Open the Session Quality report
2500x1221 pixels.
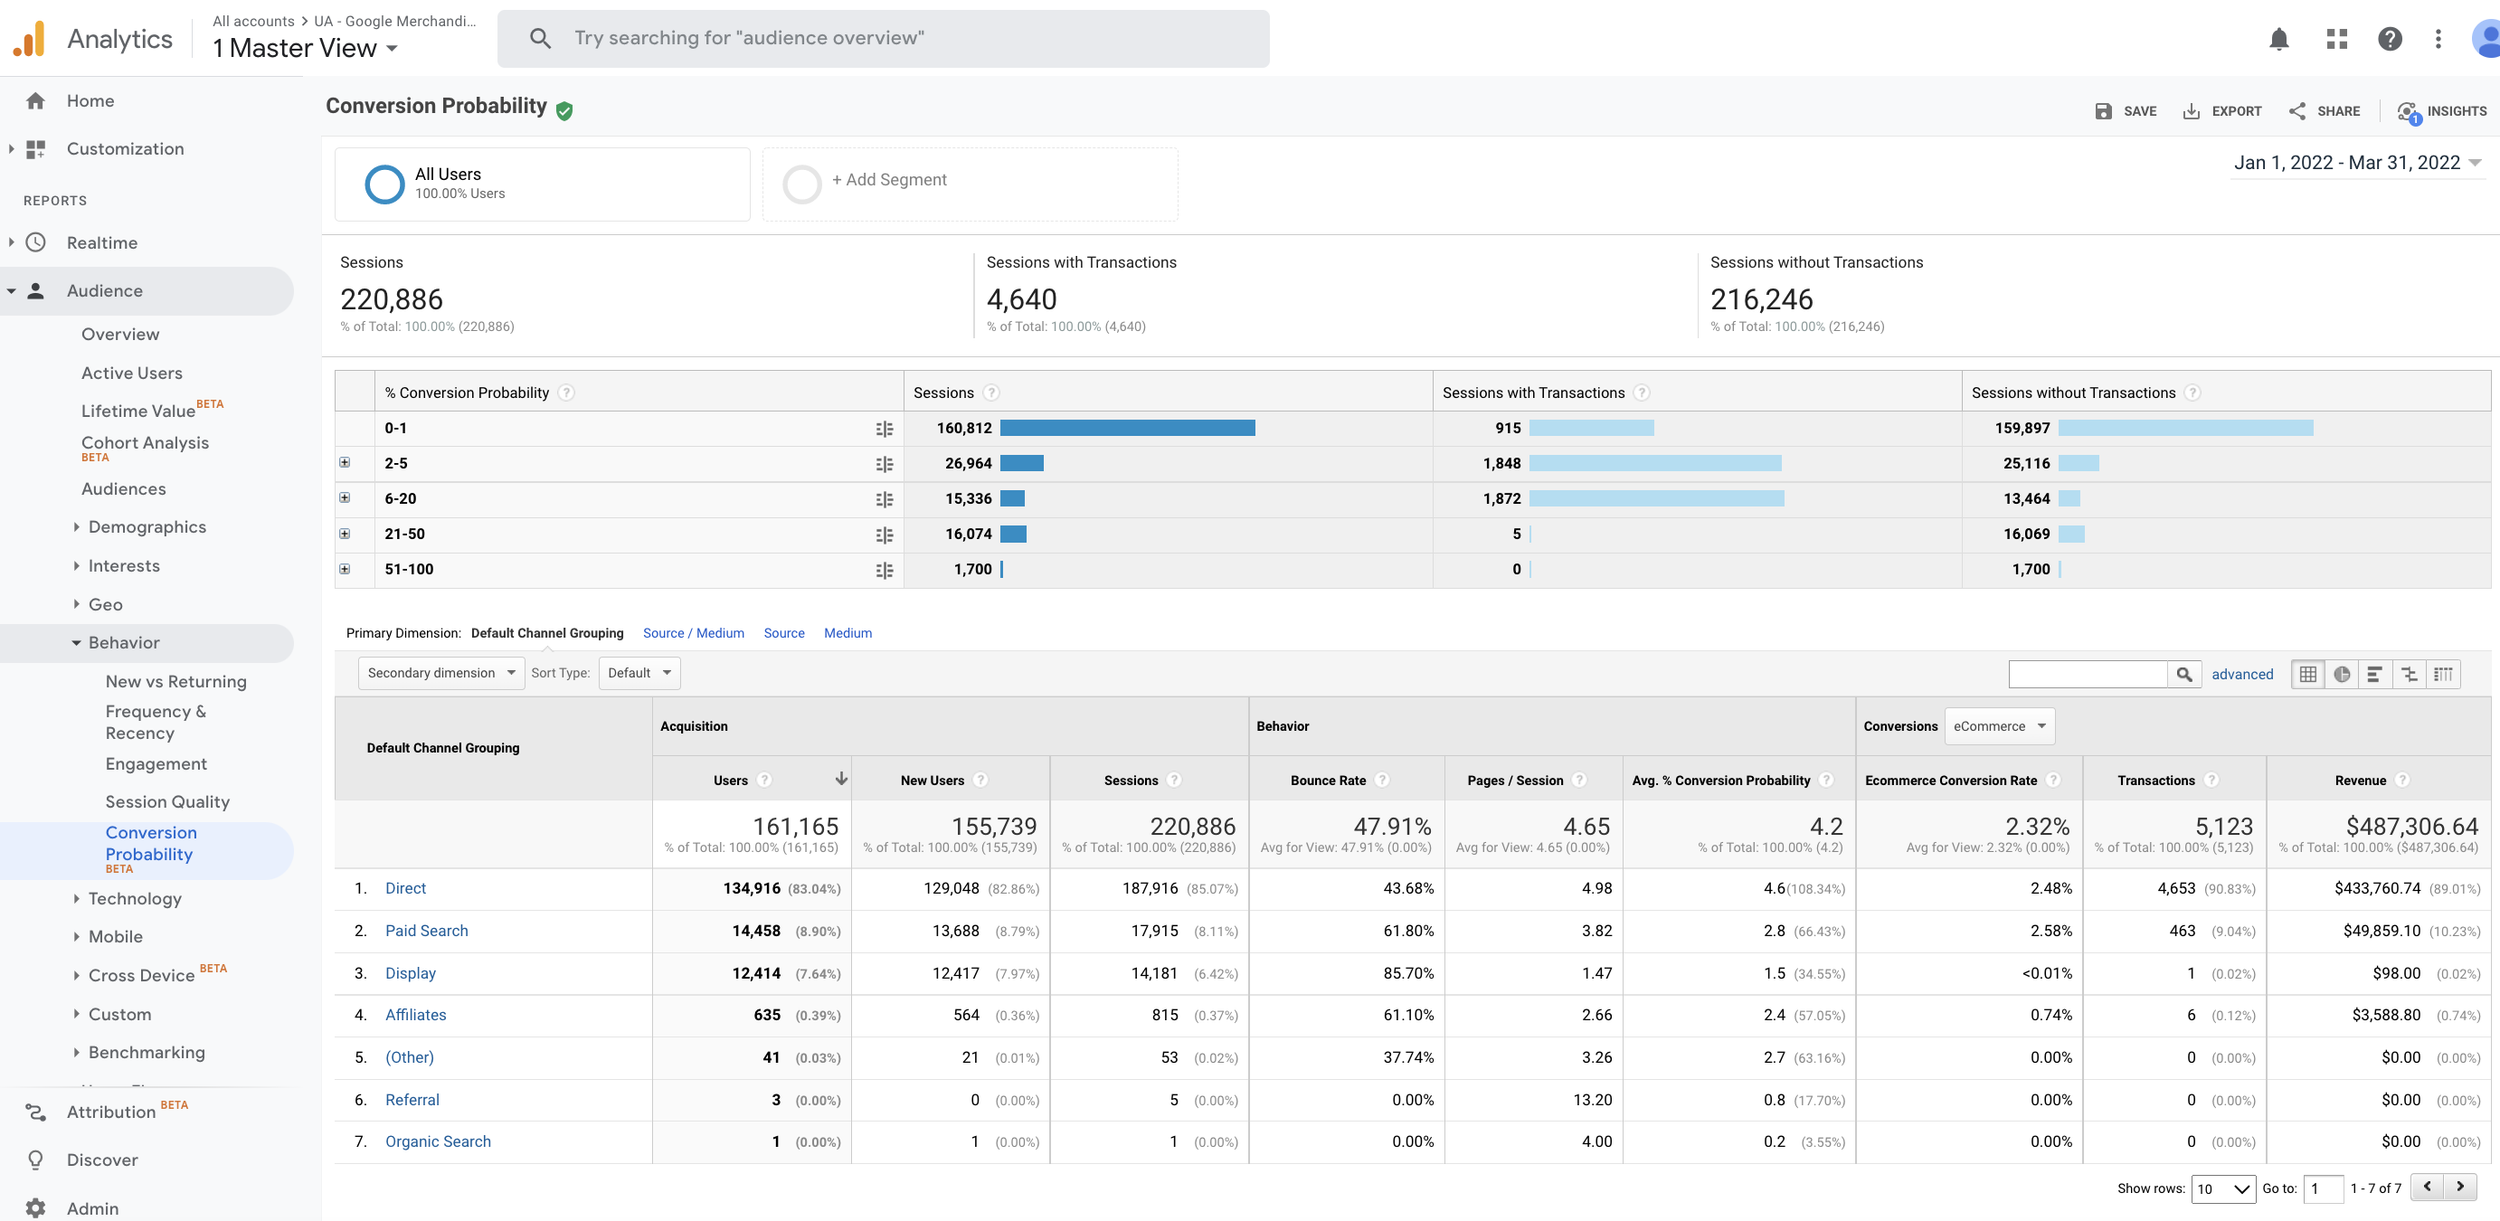(x=167, y=802)
